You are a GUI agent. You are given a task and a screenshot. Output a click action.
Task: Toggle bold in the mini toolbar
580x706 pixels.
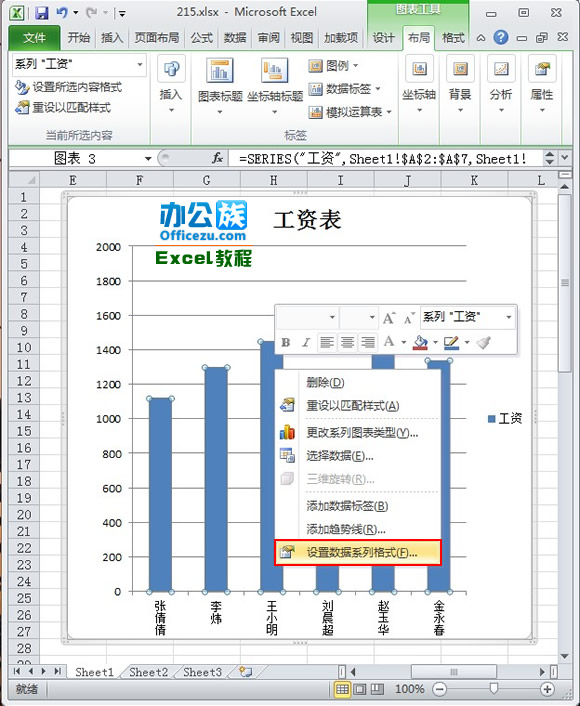pos(285,343)
